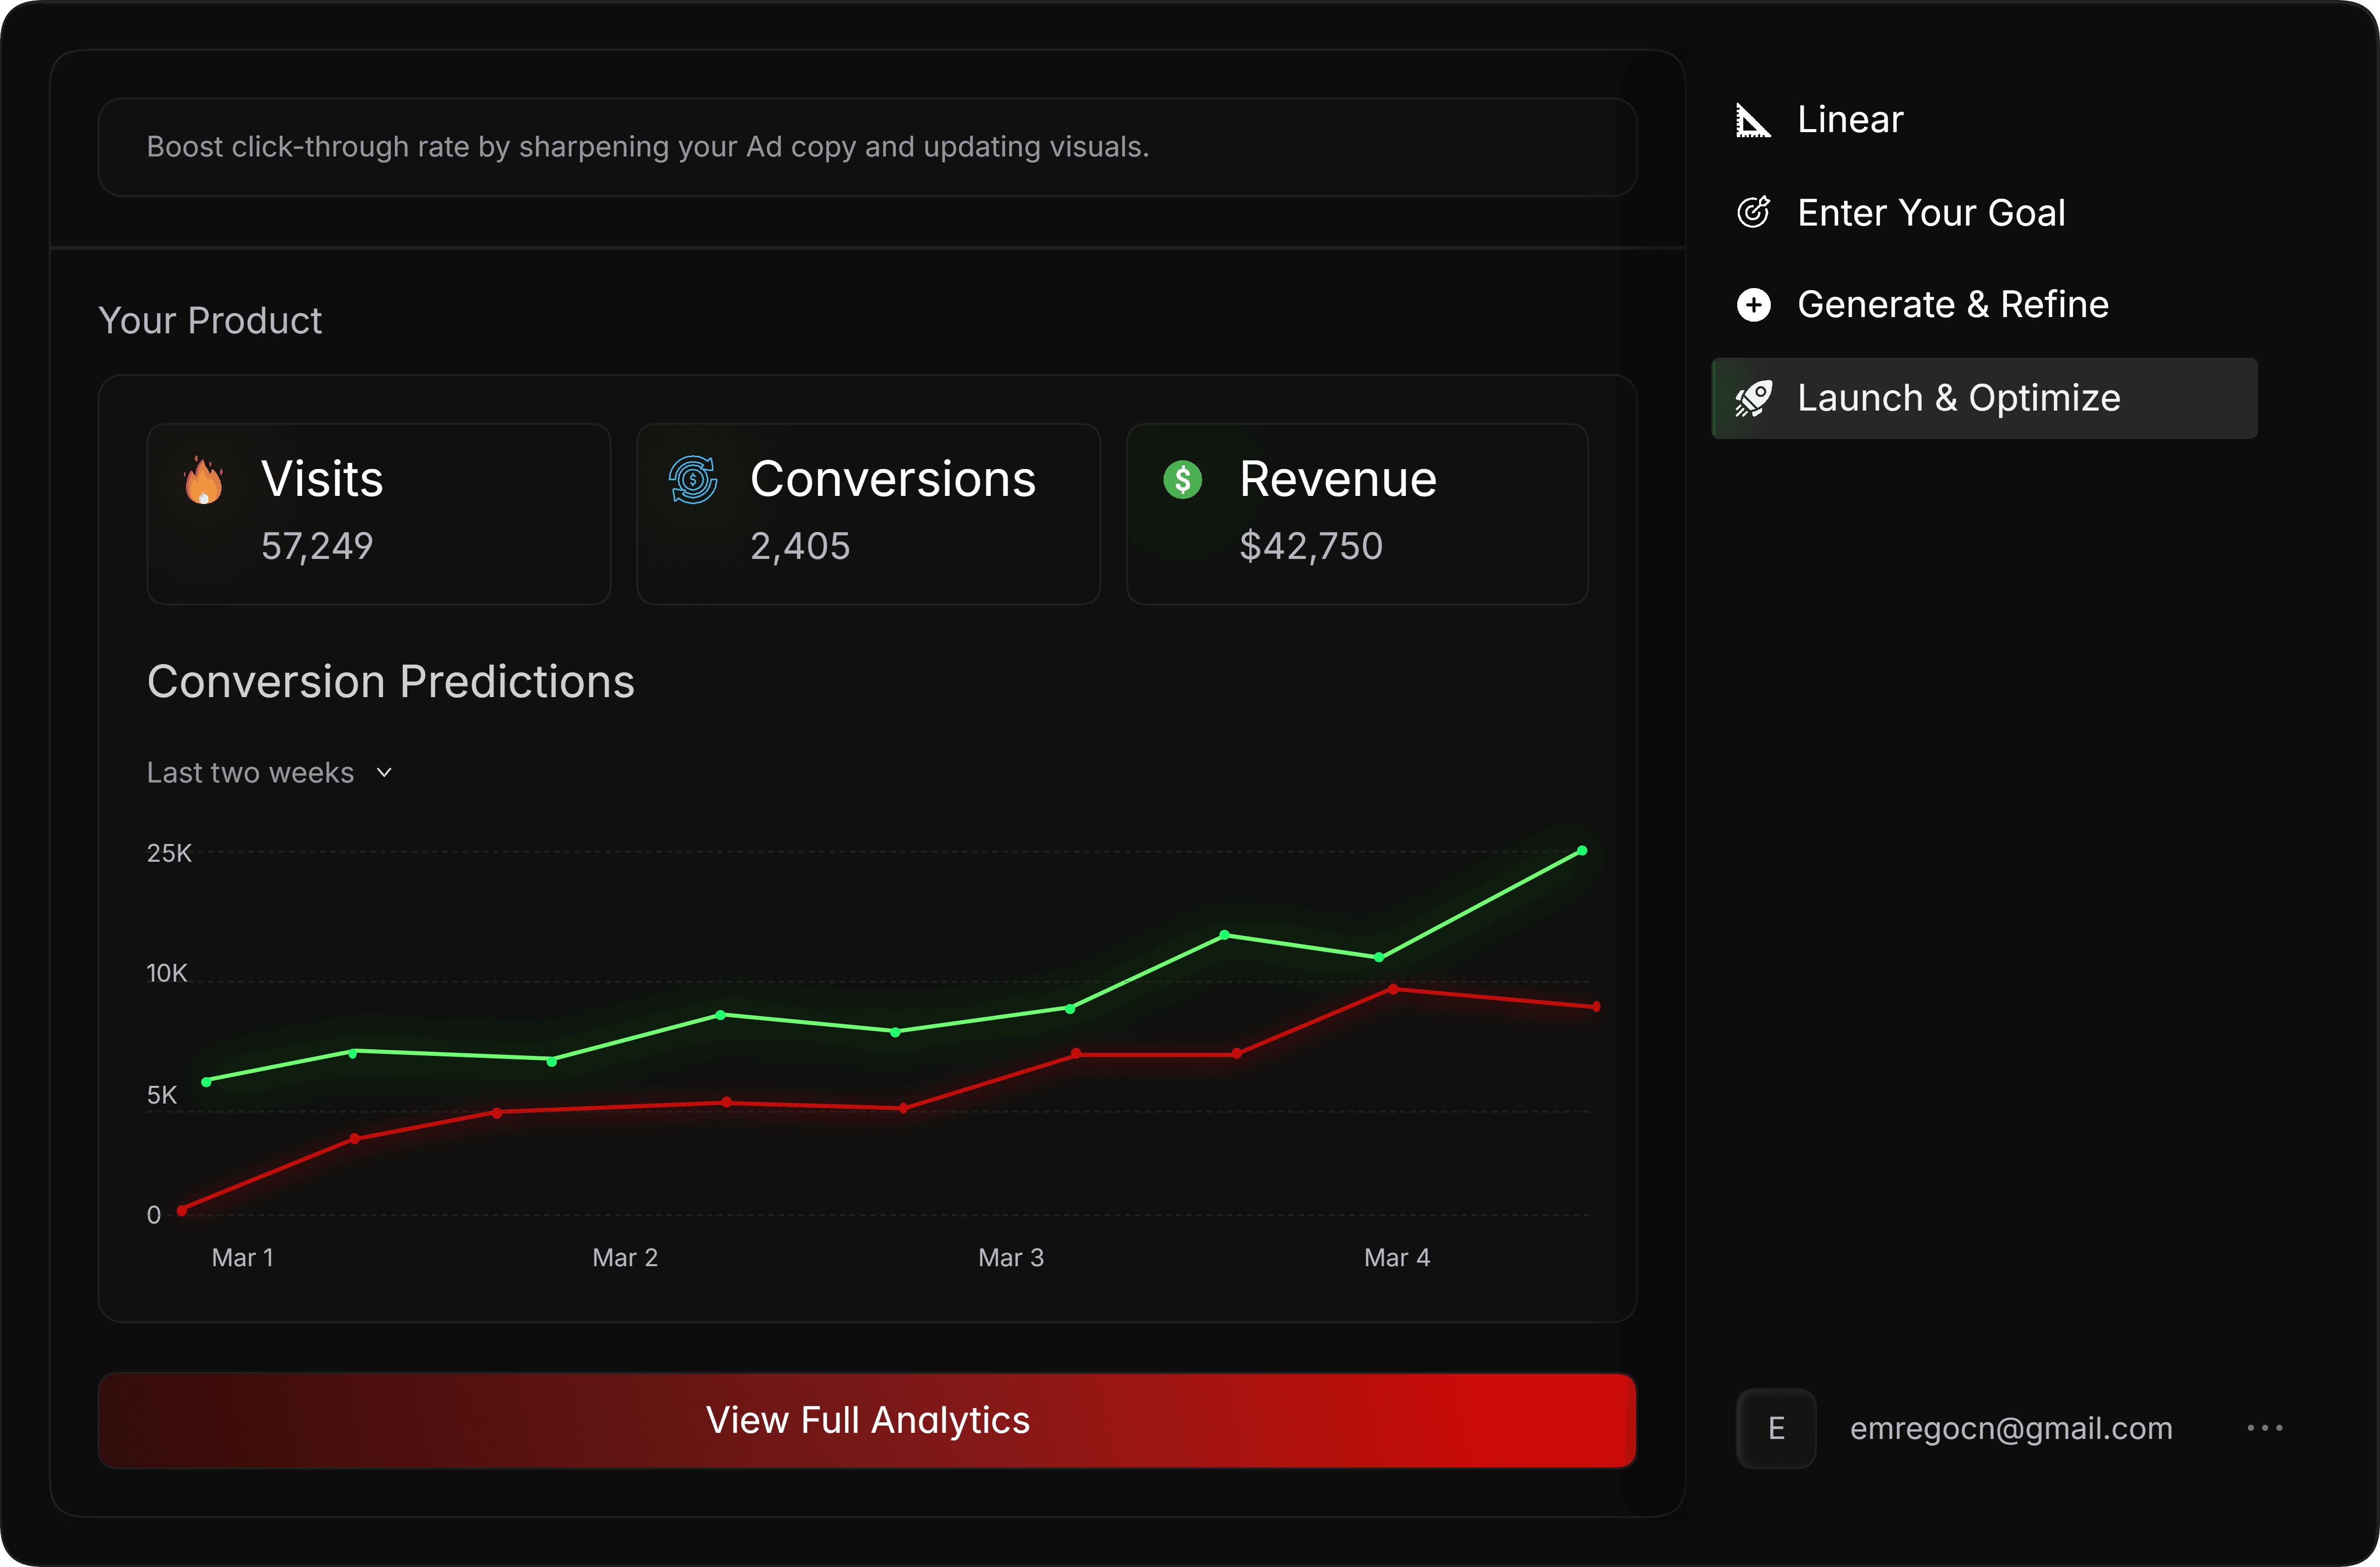Click the green dollar icon on the Revenue card
The image size is (2380, 1567).
click(x=1183, y=480)
